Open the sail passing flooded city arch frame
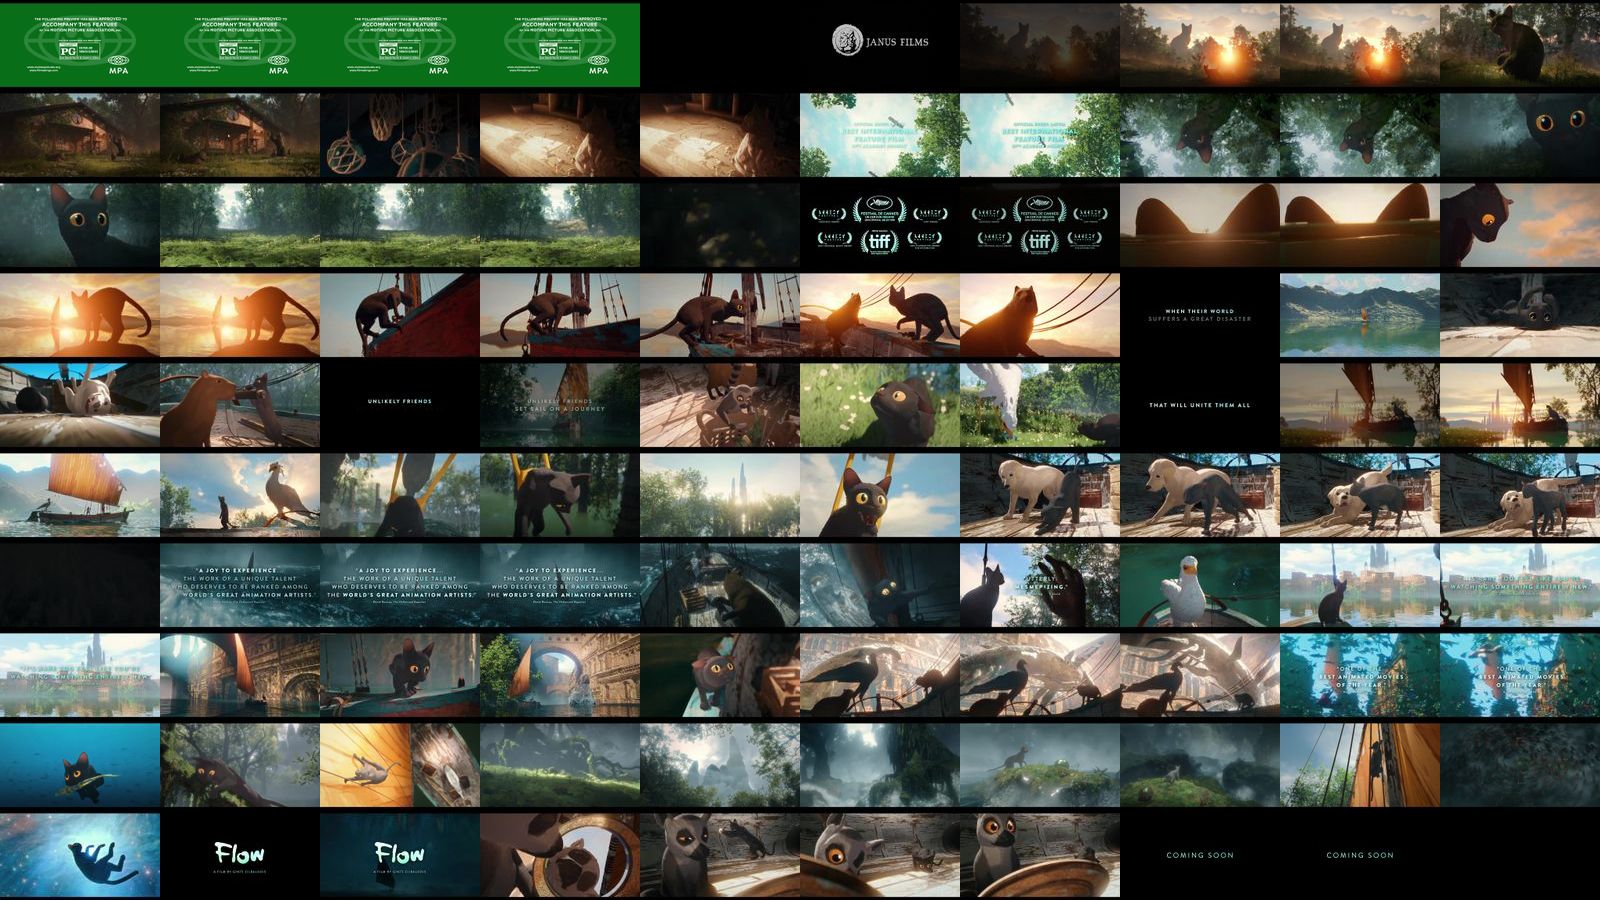The image size is (1600, 900). [x=240, y=675]
